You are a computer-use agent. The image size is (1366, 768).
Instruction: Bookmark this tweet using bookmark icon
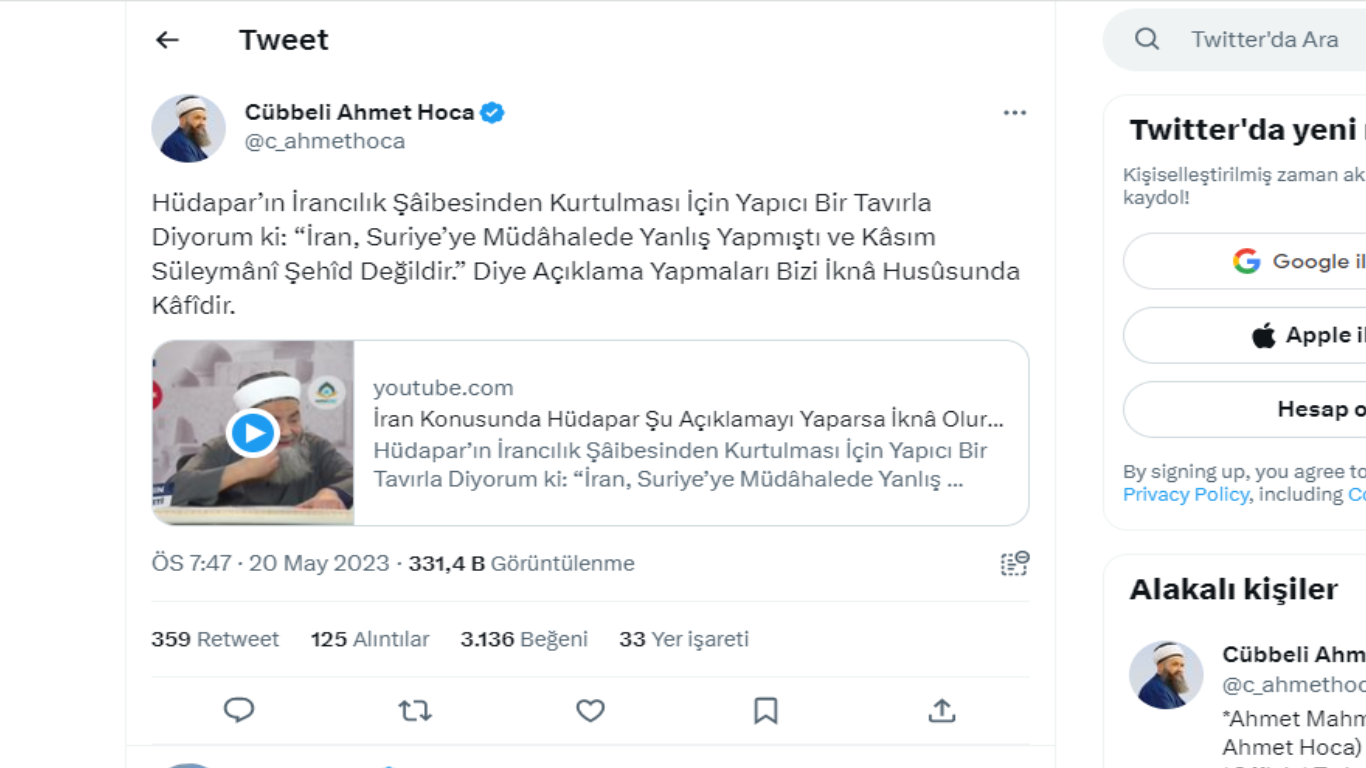click(766, 710)
